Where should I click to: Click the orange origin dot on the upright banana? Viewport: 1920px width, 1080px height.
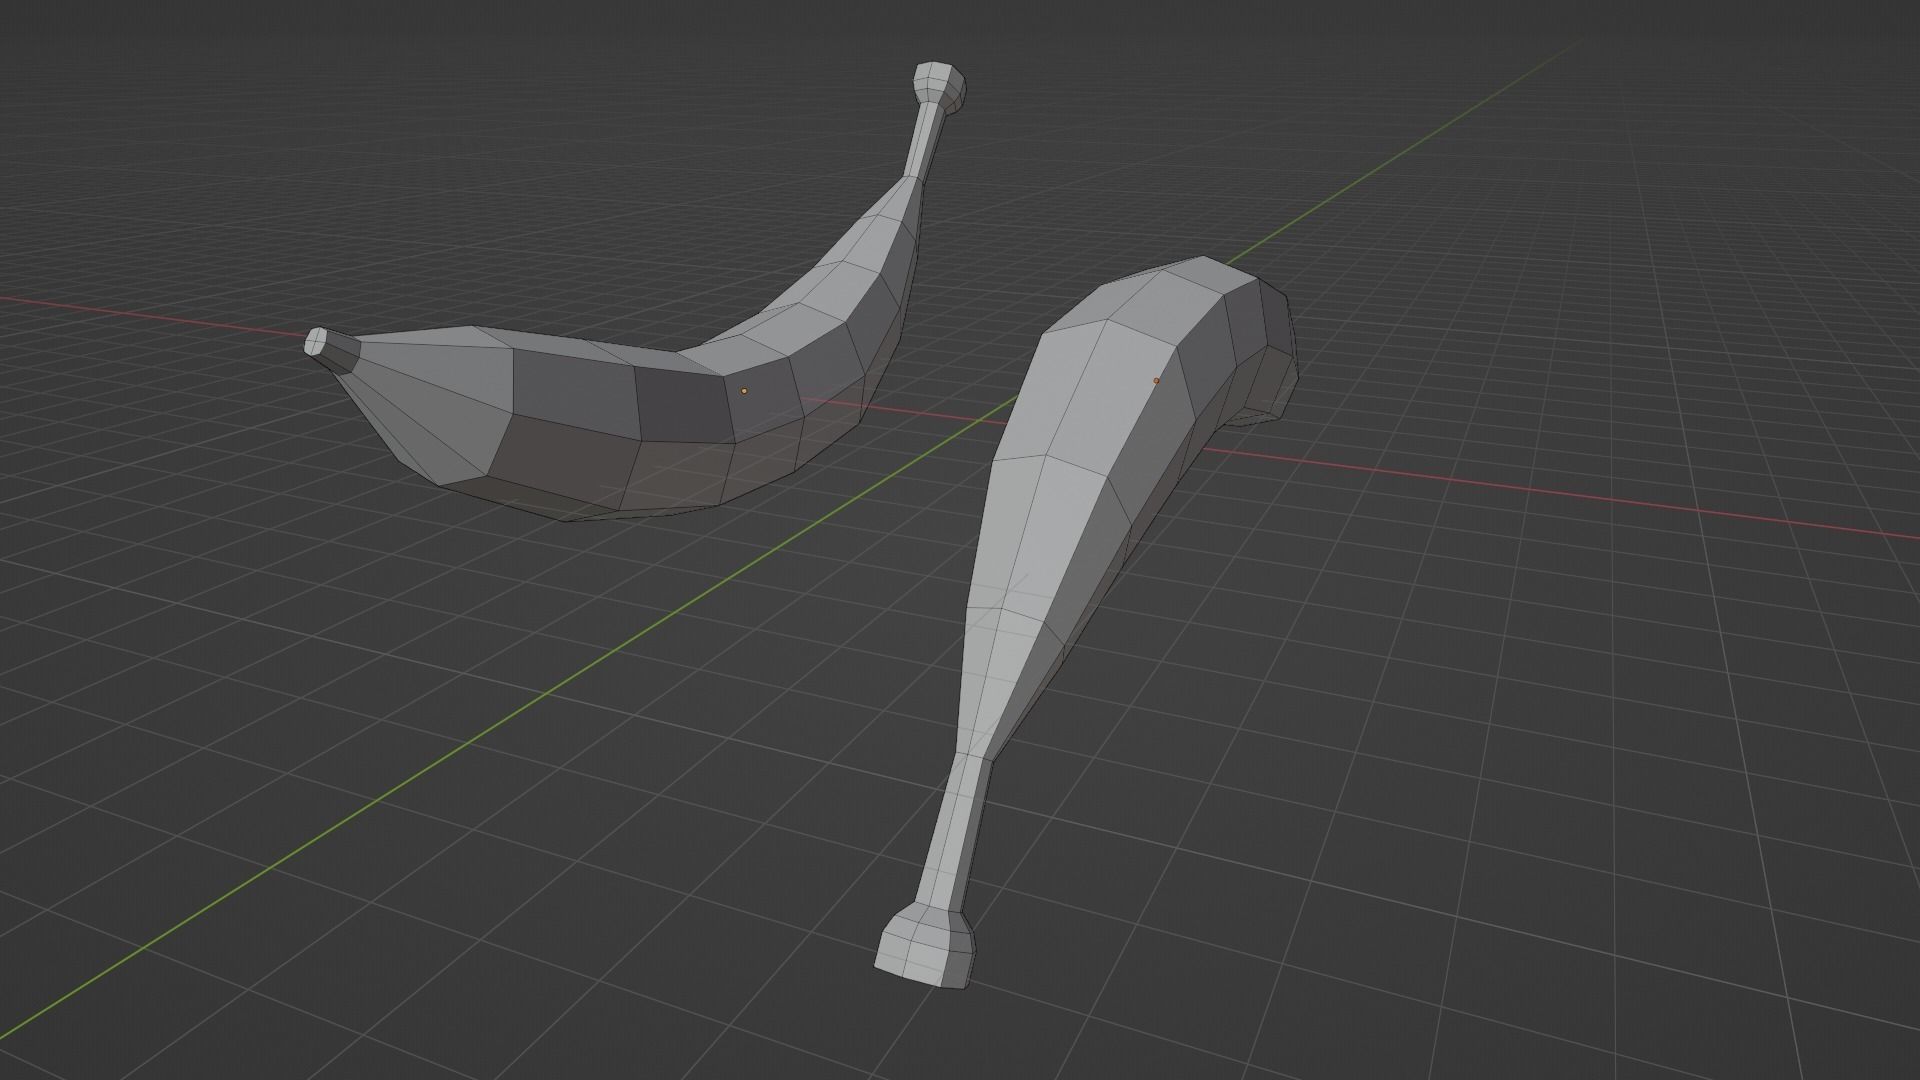(x=1157, y=380)
